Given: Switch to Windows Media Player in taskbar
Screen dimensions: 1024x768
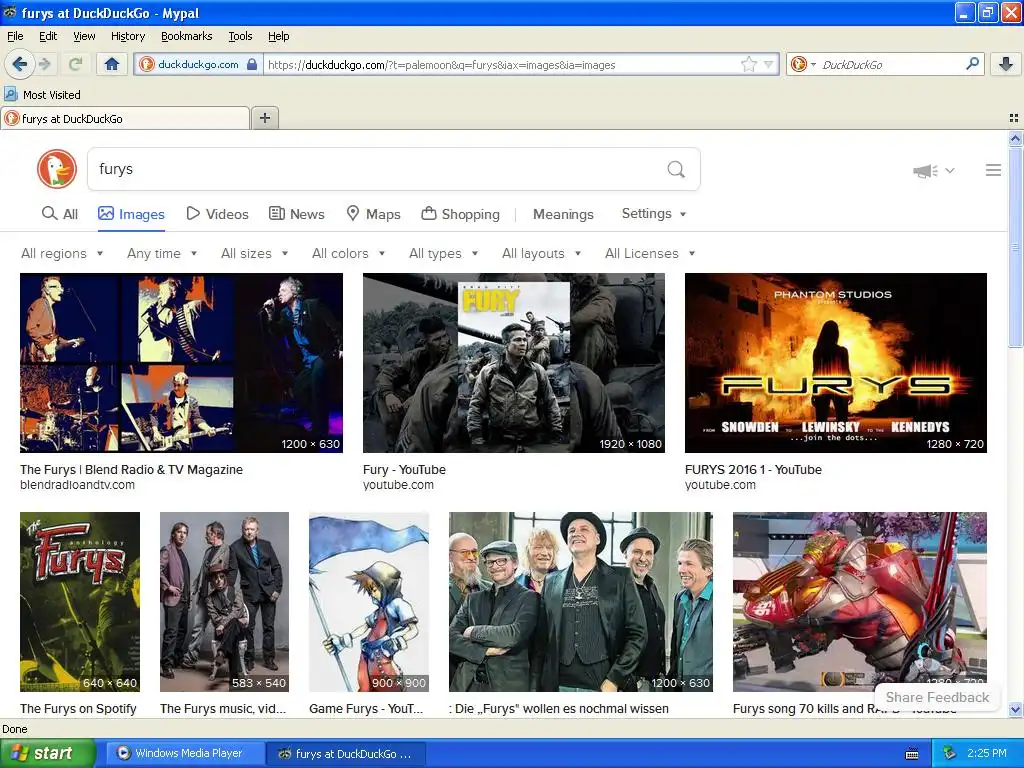Looking at the screenshot, I should tap(185, 753).
